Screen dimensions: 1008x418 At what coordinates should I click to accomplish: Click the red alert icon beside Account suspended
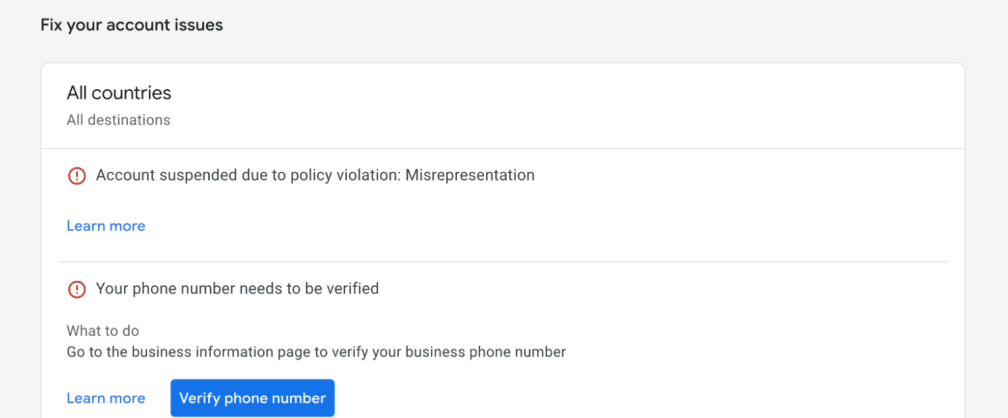tap(76, 176)
